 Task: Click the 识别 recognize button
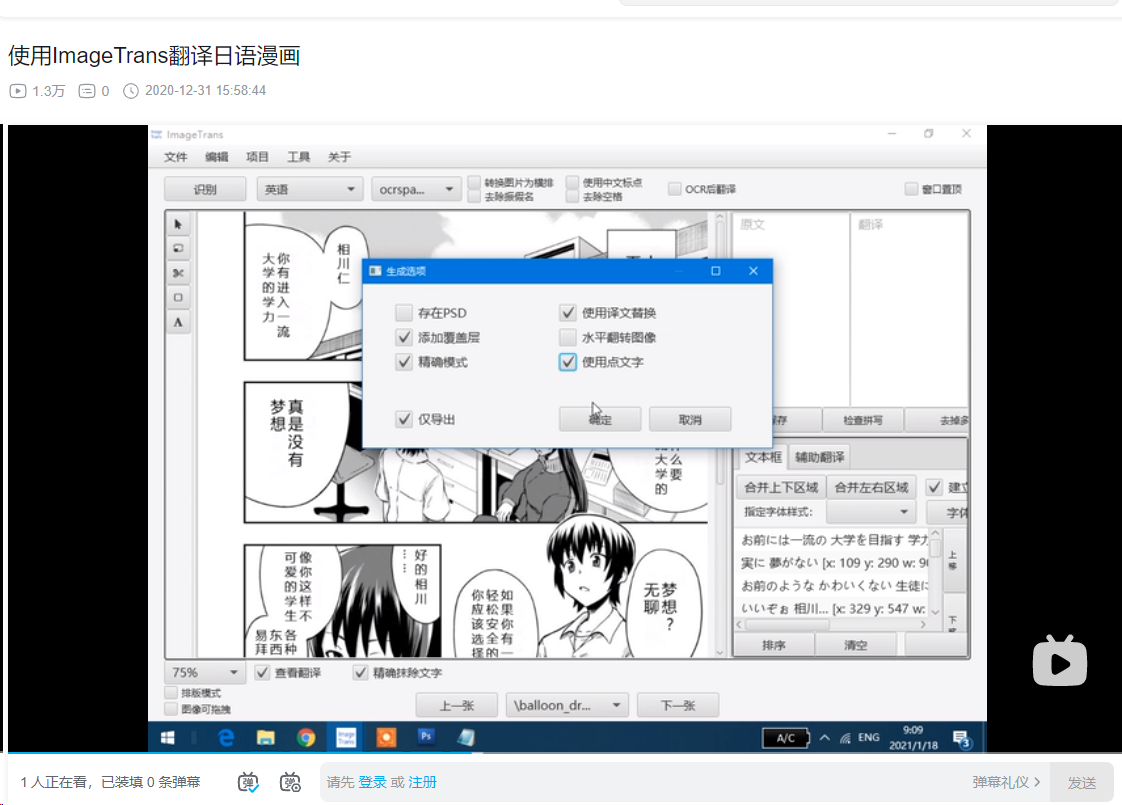point(205,189)
